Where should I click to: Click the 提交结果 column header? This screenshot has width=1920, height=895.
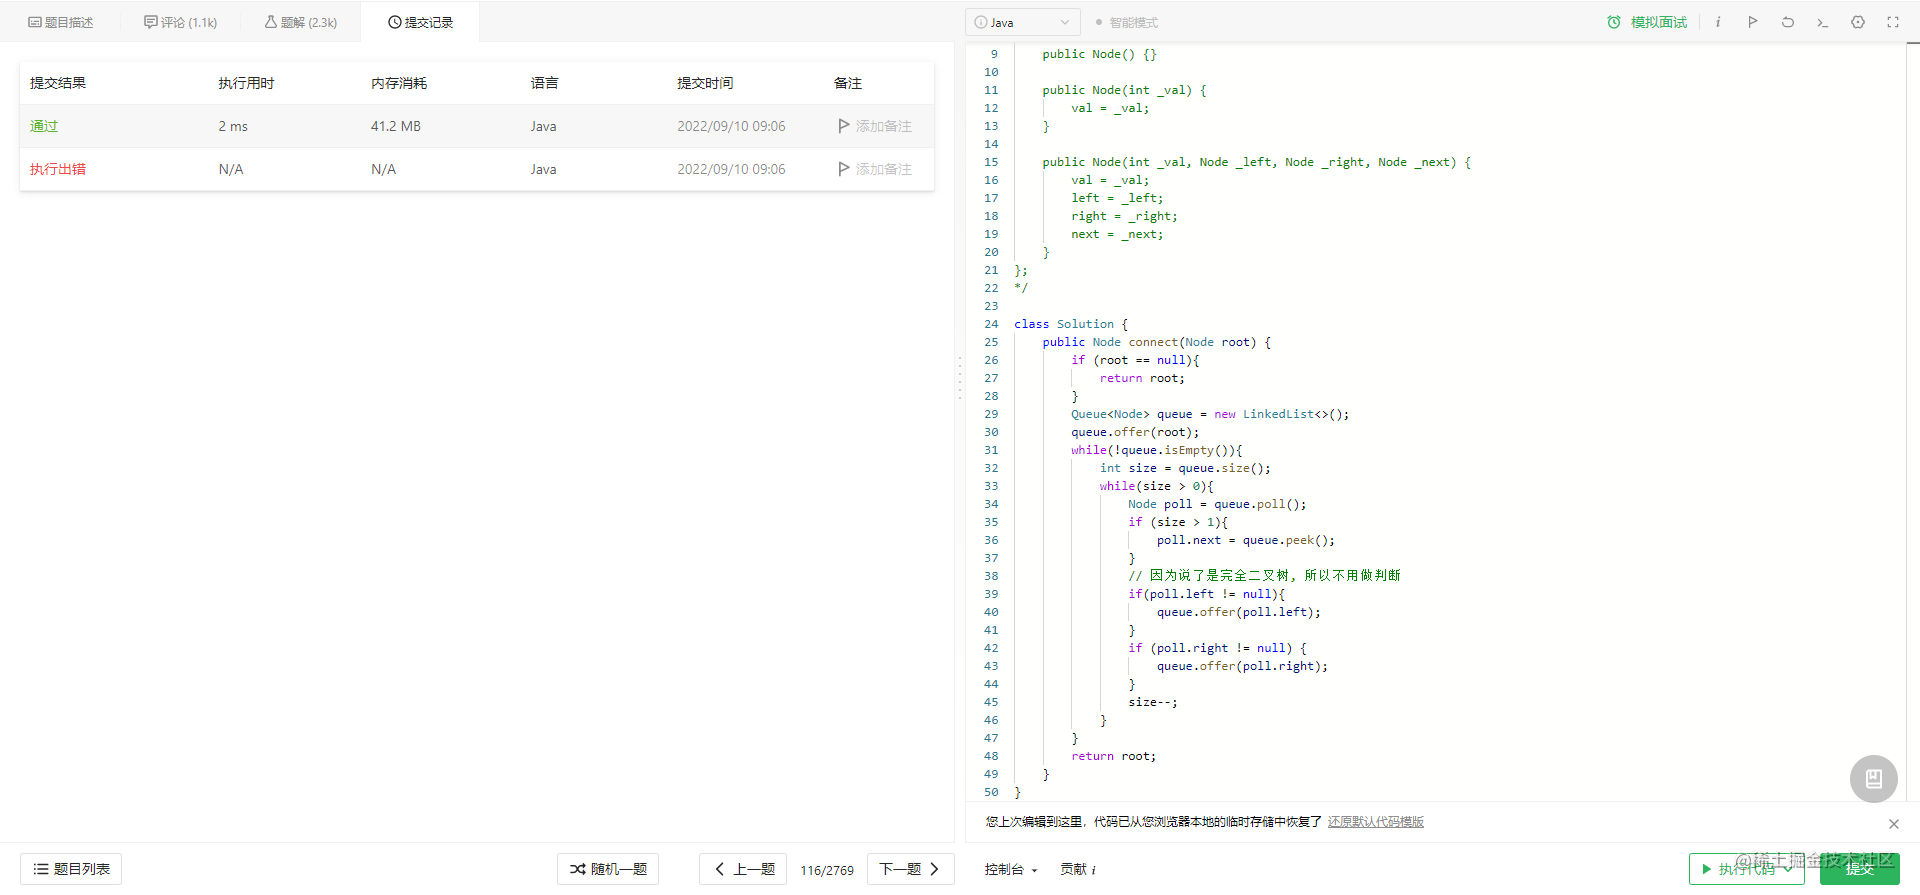[58, 83]
